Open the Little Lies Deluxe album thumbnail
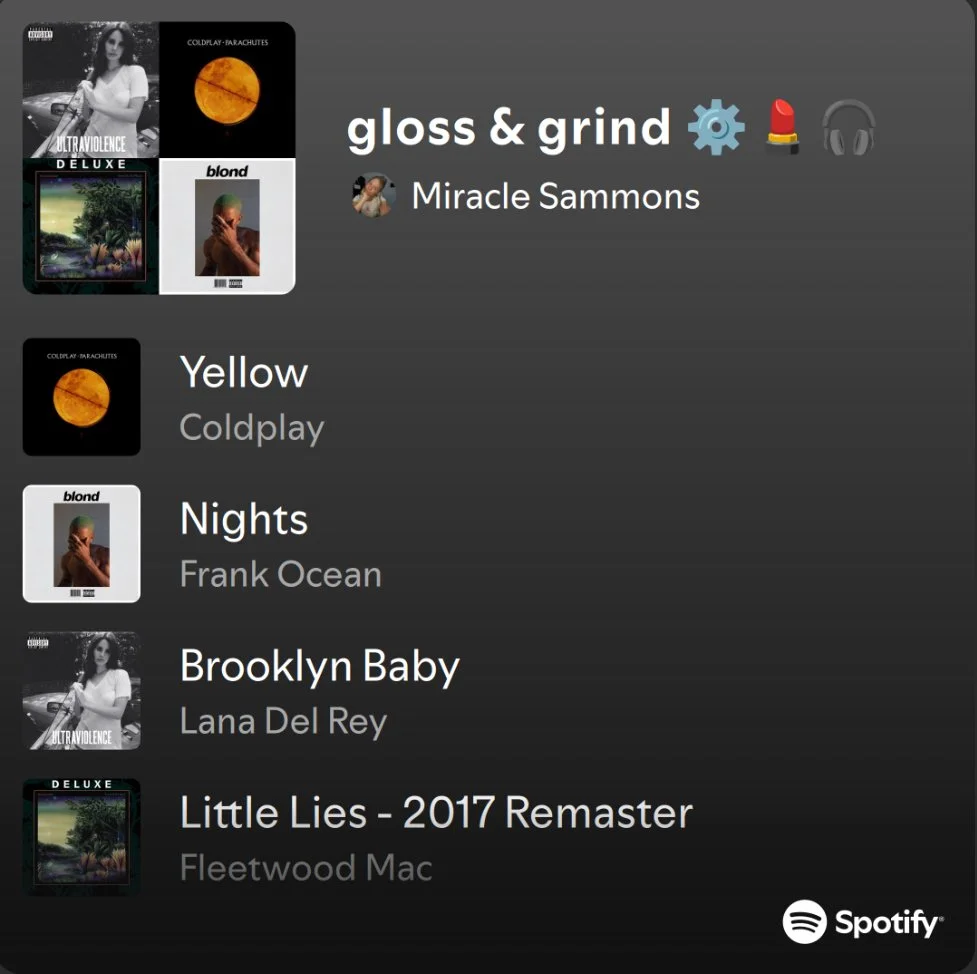The width and height of the screenshot is (977, 974). coord(82,838)
